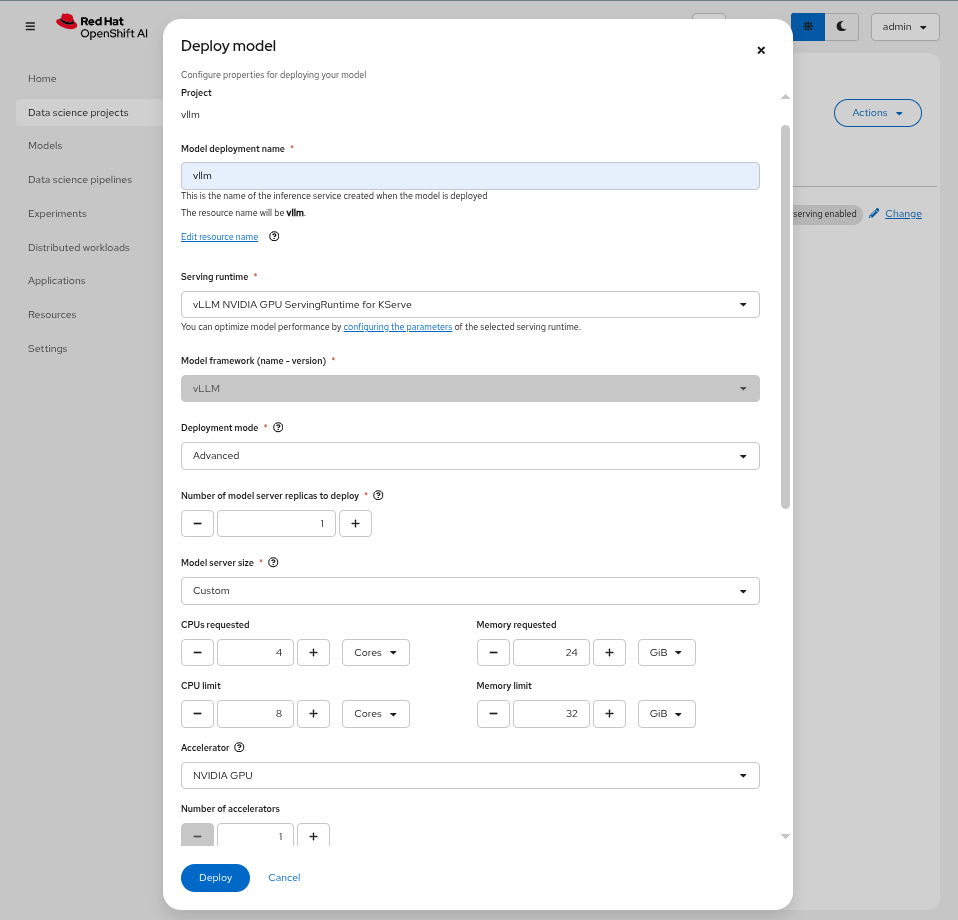
Task: Open Experiments in sidebar
Action: point(57,214)
